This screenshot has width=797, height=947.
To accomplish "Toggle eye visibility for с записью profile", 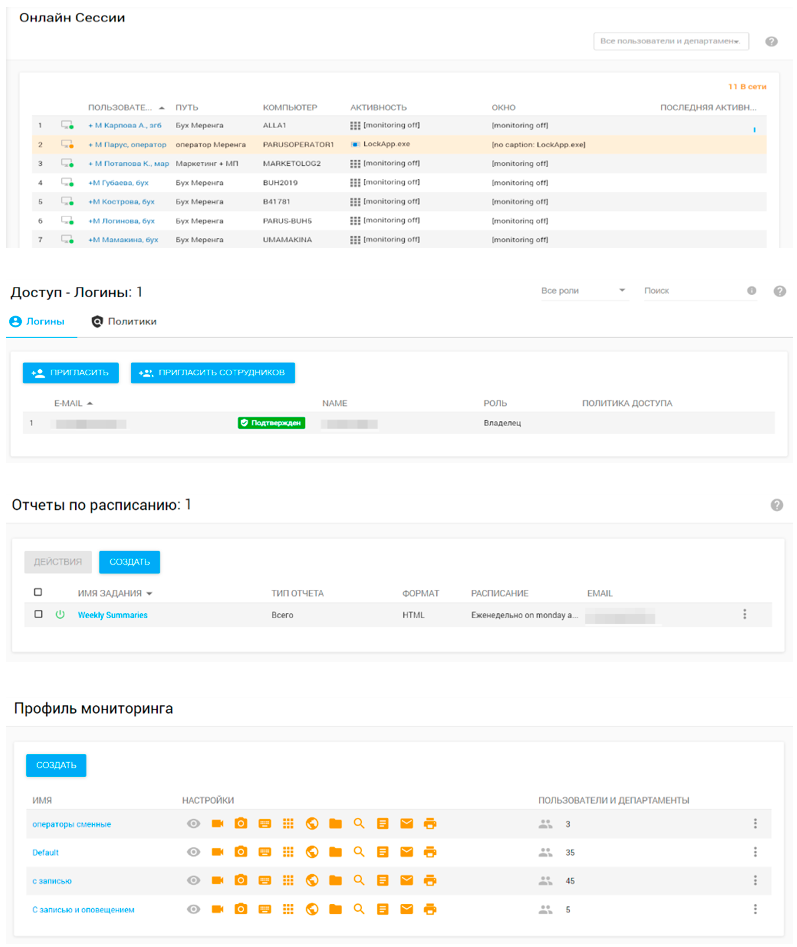I will [193, 880].
